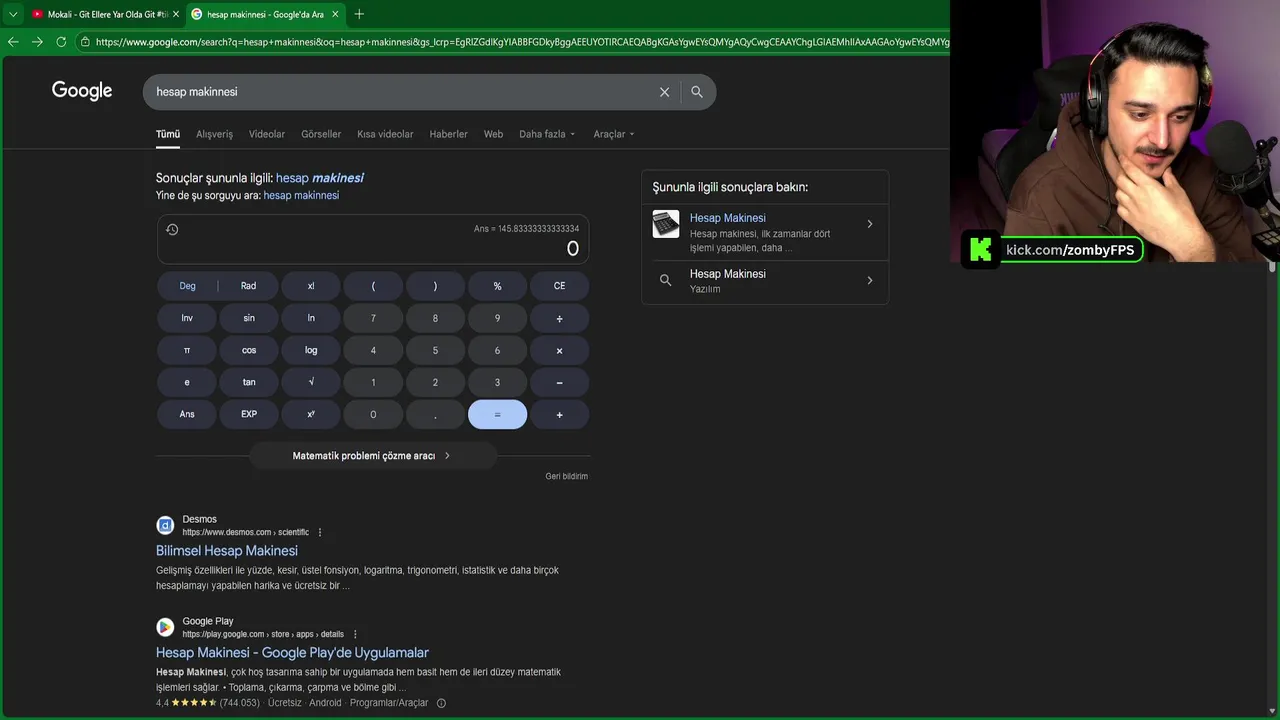
Task: Tap the equals key
Action: point(497,414)
